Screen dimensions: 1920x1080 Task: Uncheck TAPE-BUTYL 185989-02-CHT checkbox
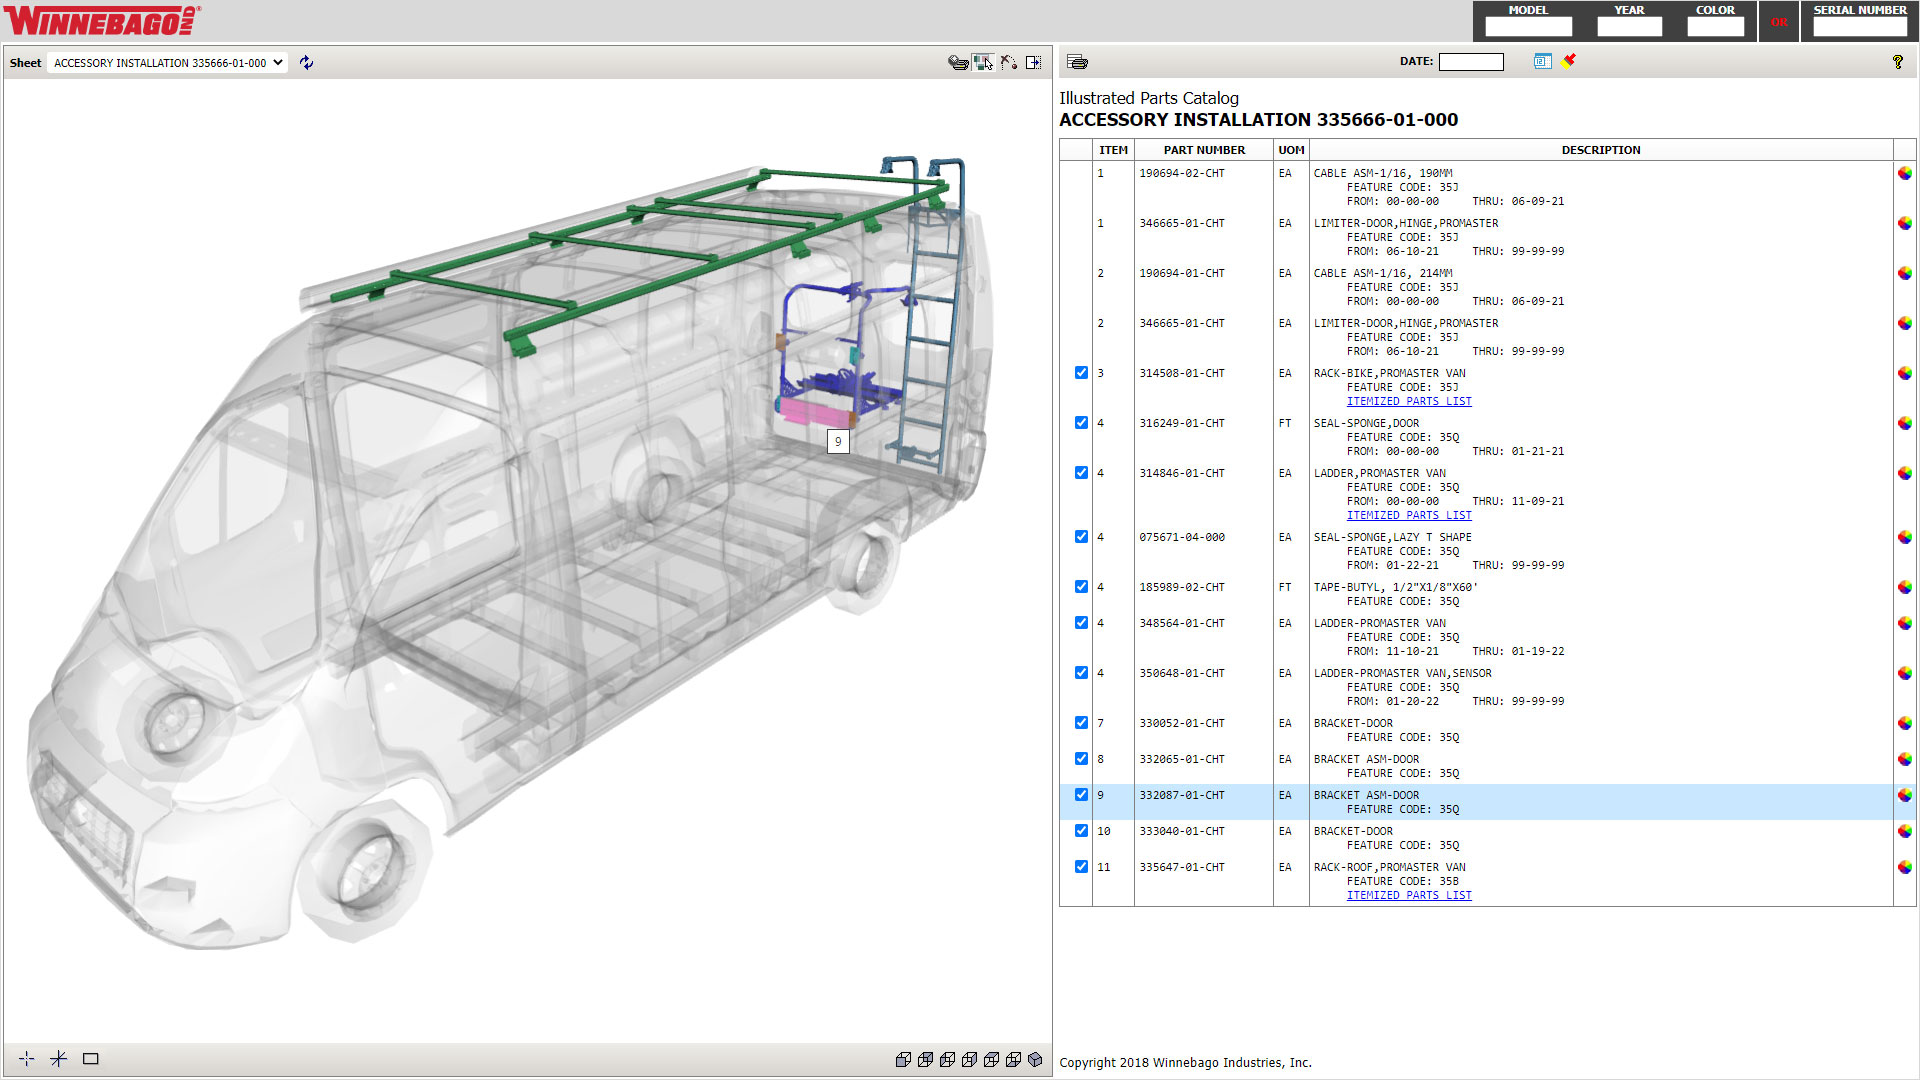pyautogui.click(x=1081, y=587)
